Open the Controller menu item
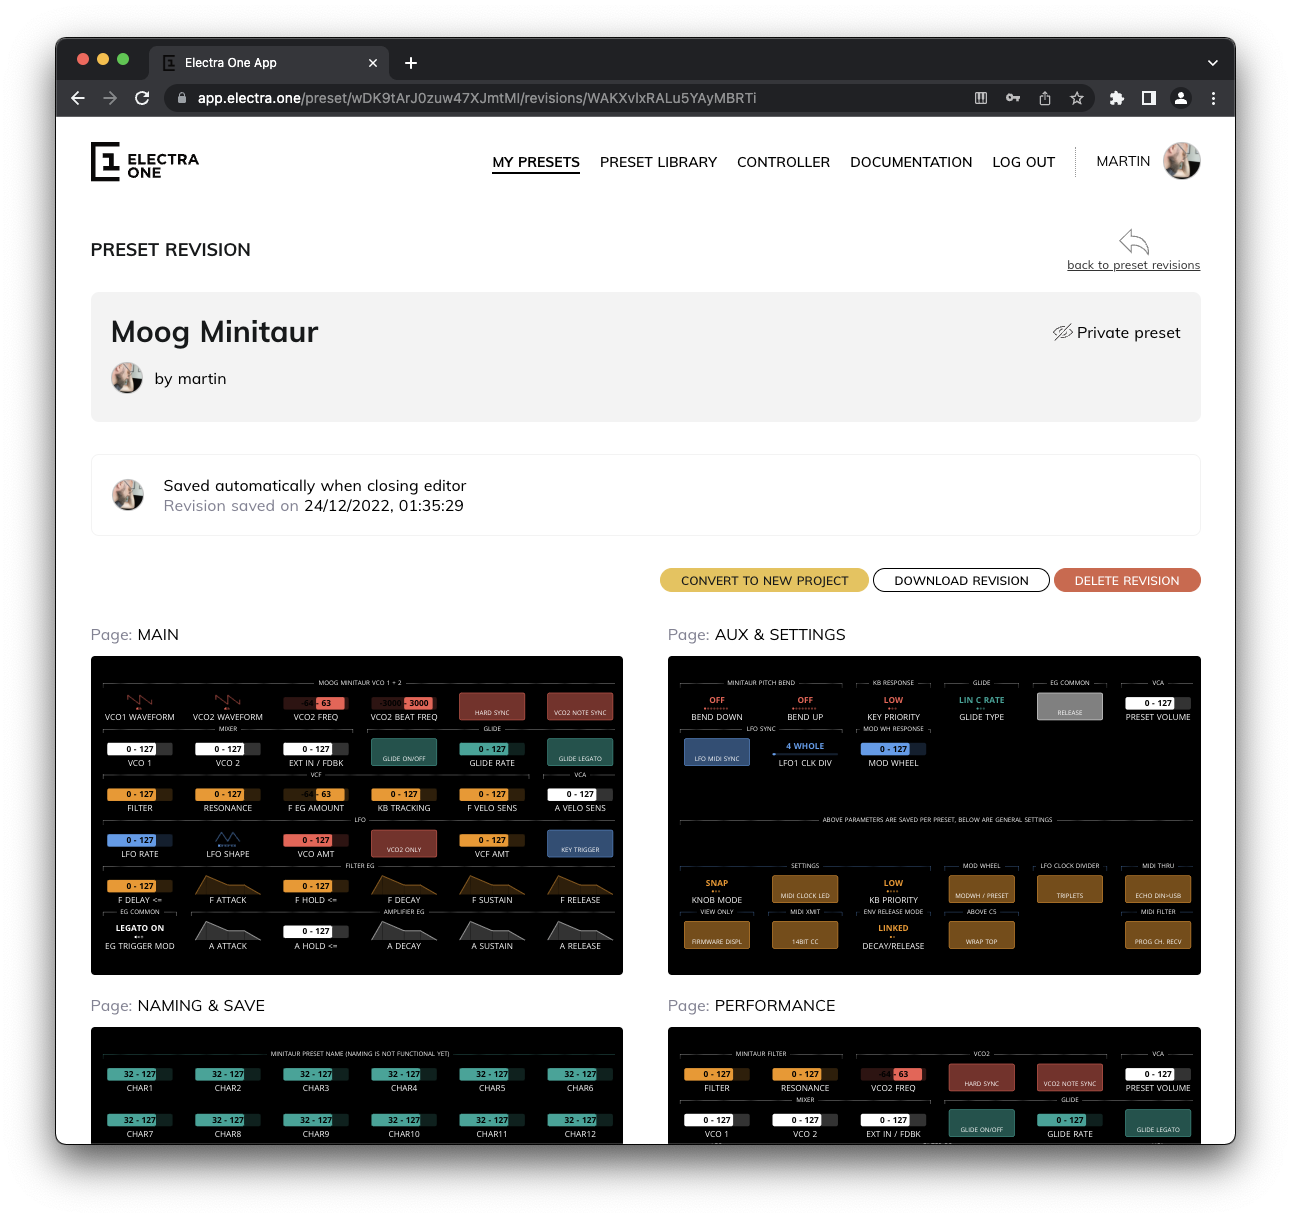The image size is (1291, 1218). click(783, 162)
